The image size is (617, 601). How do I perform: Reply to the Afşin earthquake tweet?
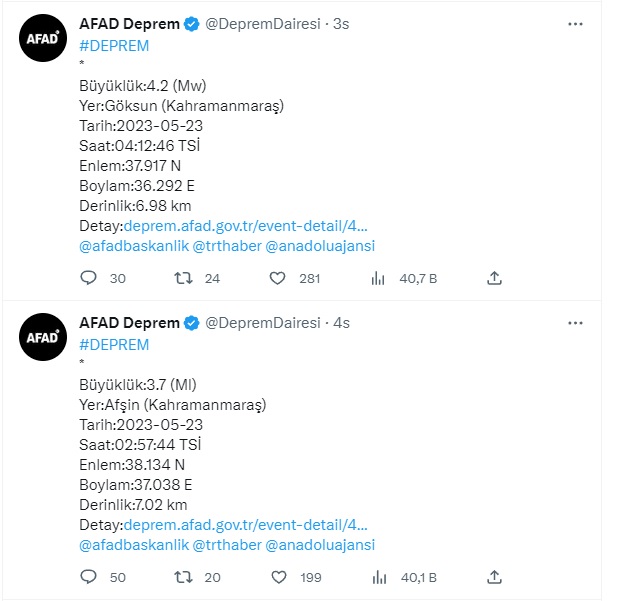(88, 576)
